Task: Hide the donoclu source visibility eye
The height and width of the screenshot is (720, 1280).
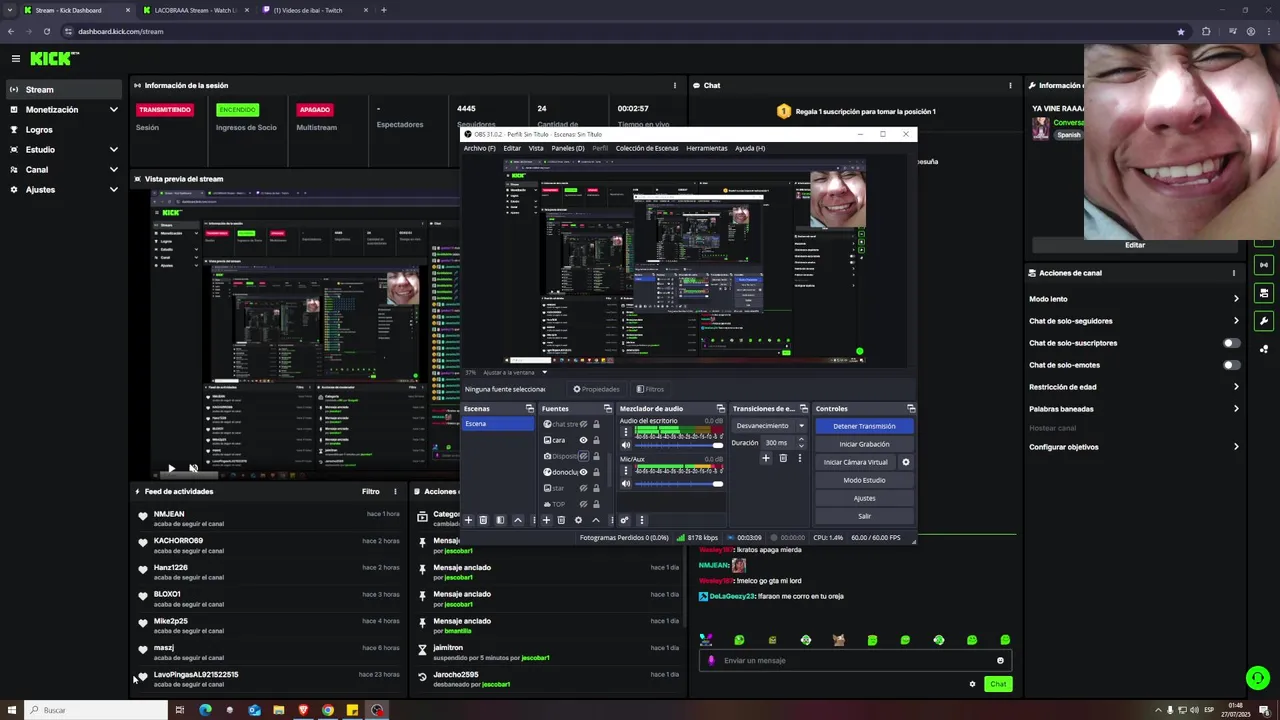Action: pos(583,472)
